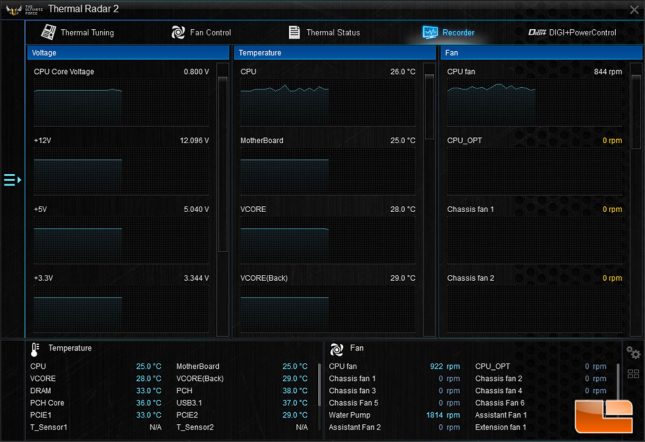The width and height of the screenshot is (645, 442).
Task: Click the CPU fan rpm graph
Action: [x=535, y=103]
